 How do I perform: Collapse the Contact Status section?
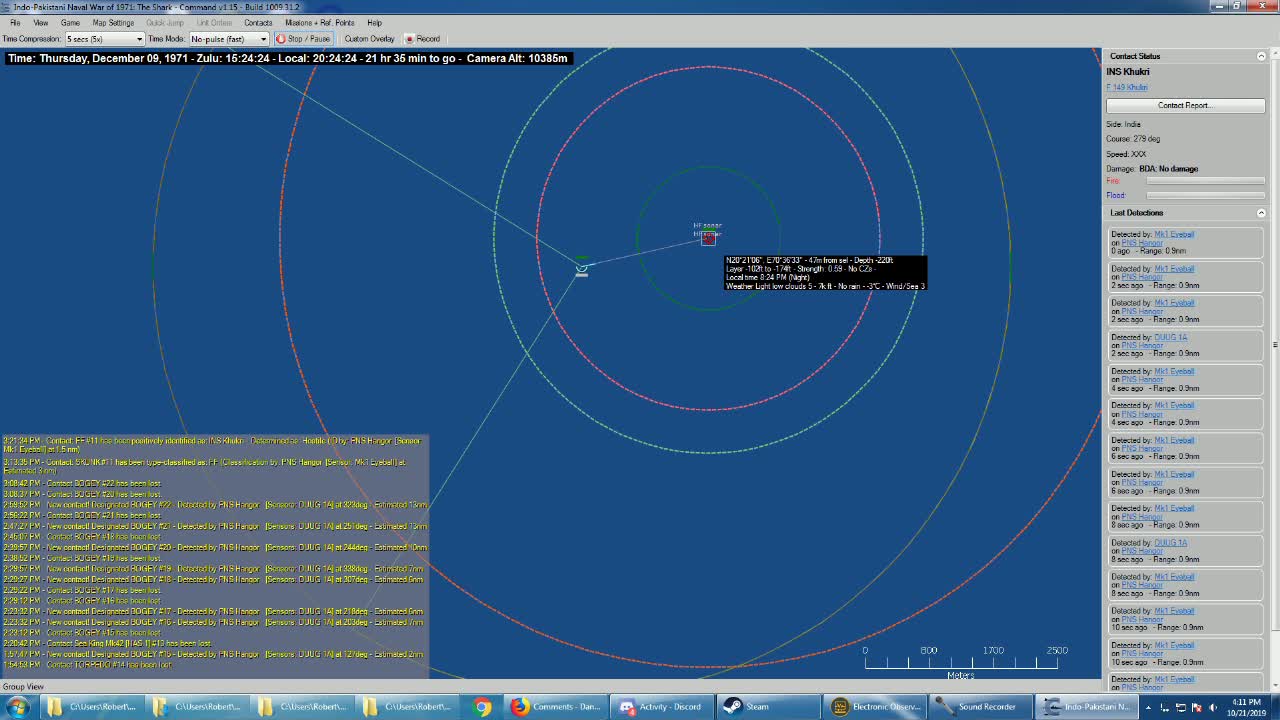coord(1261,56)
